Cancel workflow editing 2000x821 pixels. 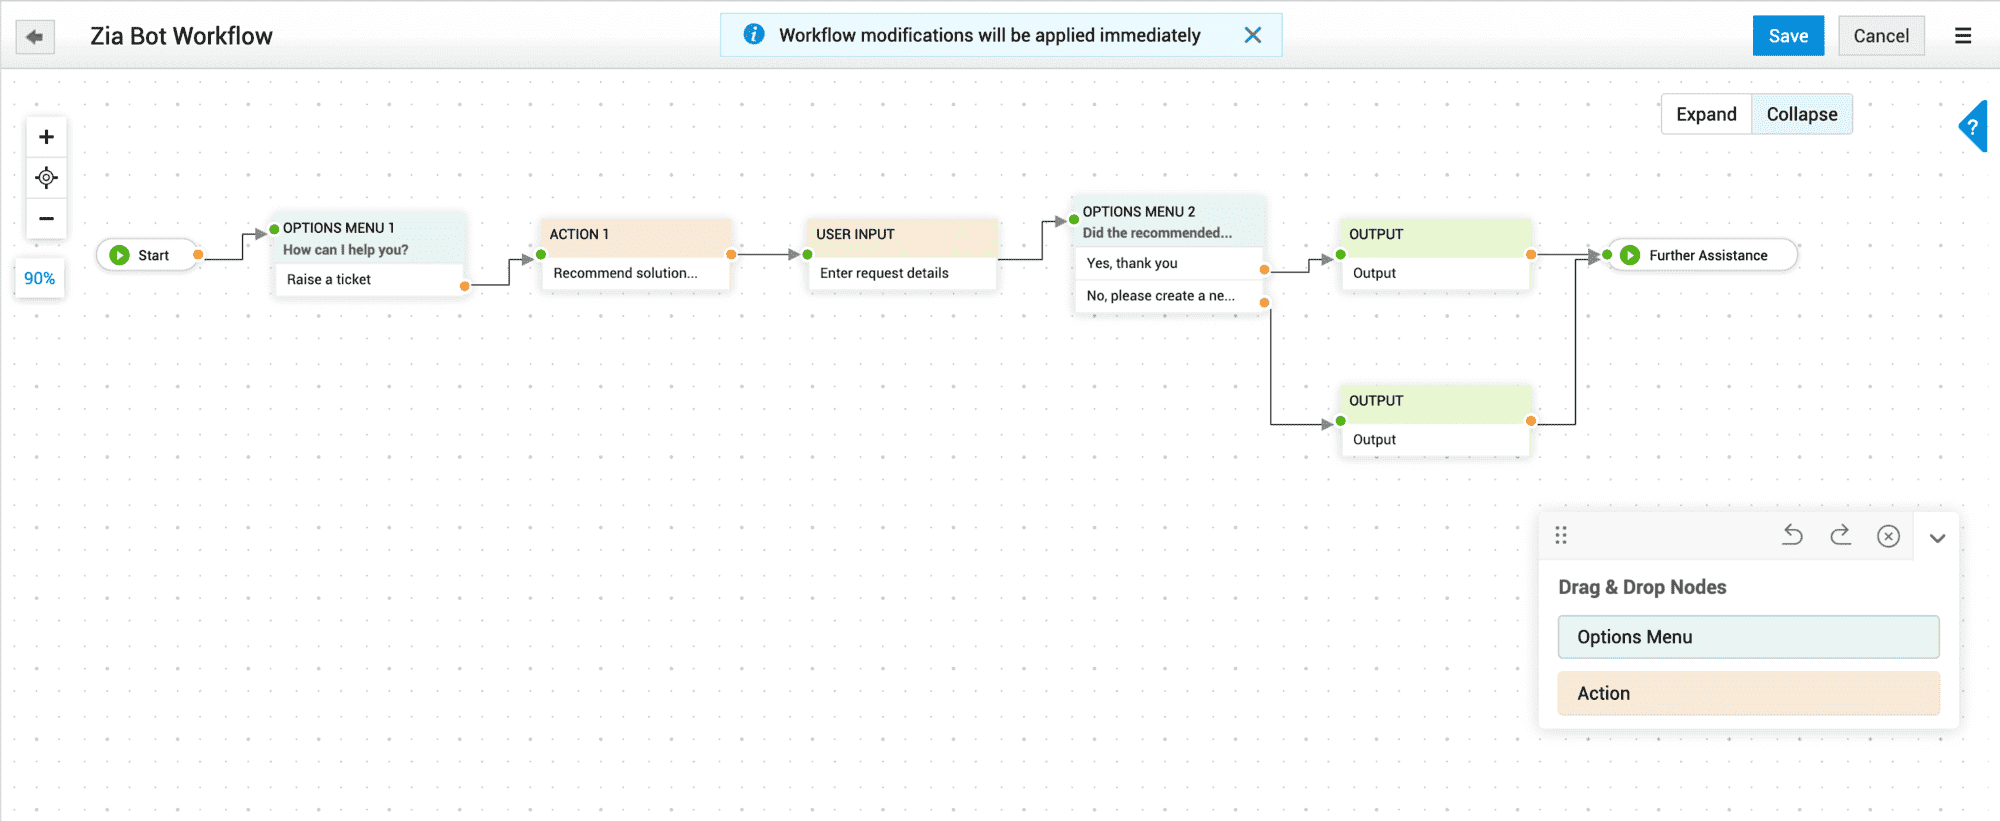1881,36
